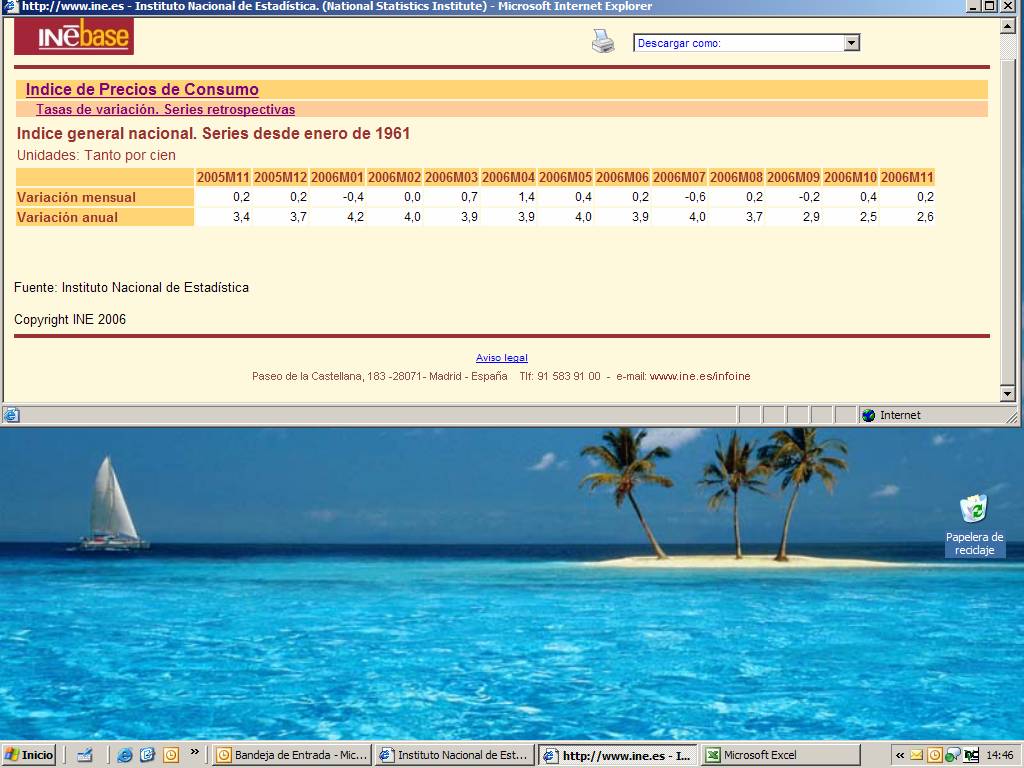Viewport: 1024px width, 768px height.
Task: Open the Indice de Precios de Consumo link
Action: click(x=142, y=90)
